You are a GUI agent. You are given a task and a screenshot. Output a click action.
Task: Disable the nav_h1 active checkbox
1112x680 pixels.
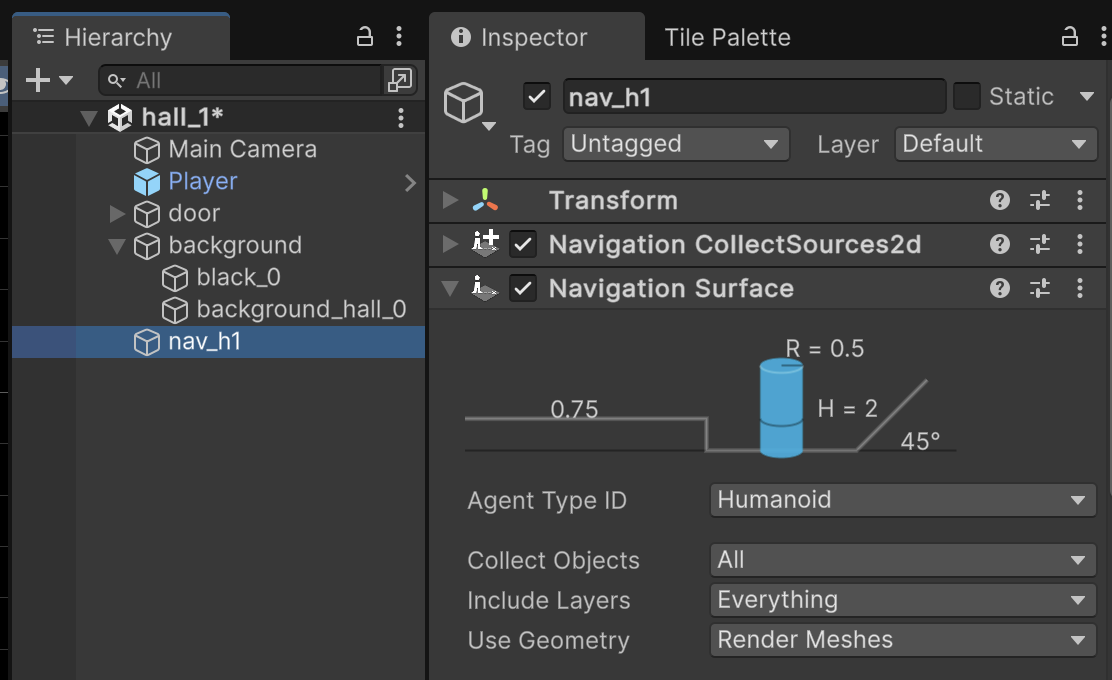click(537, 96)
